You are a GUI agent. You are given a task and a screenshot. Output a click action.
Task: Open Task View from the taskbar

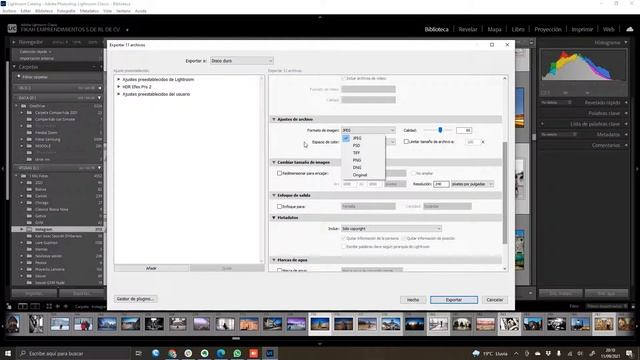pos(138,353)
